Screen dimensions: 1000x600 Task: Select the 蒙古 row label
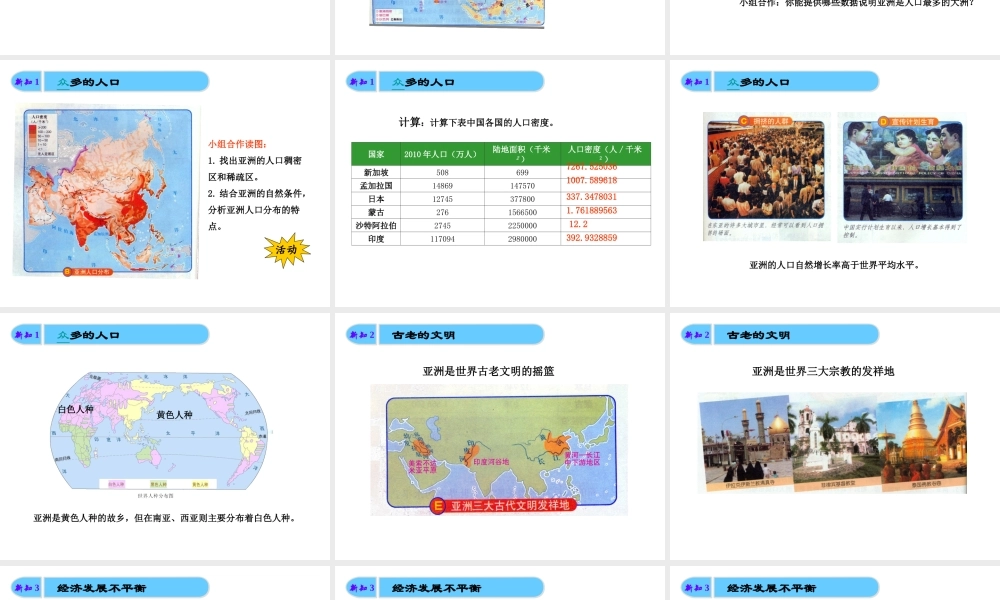point(376,212)
